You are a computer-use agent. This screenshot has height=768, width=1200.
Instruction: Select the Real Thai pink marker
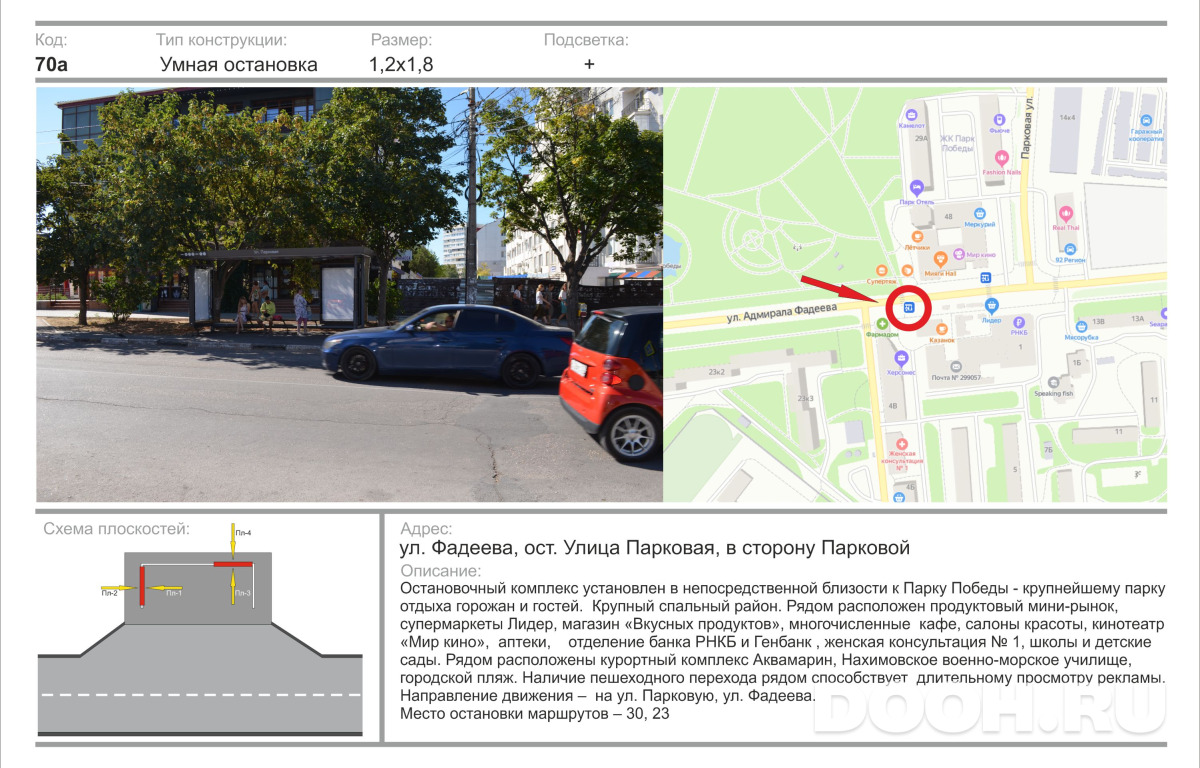[1065, 213]
